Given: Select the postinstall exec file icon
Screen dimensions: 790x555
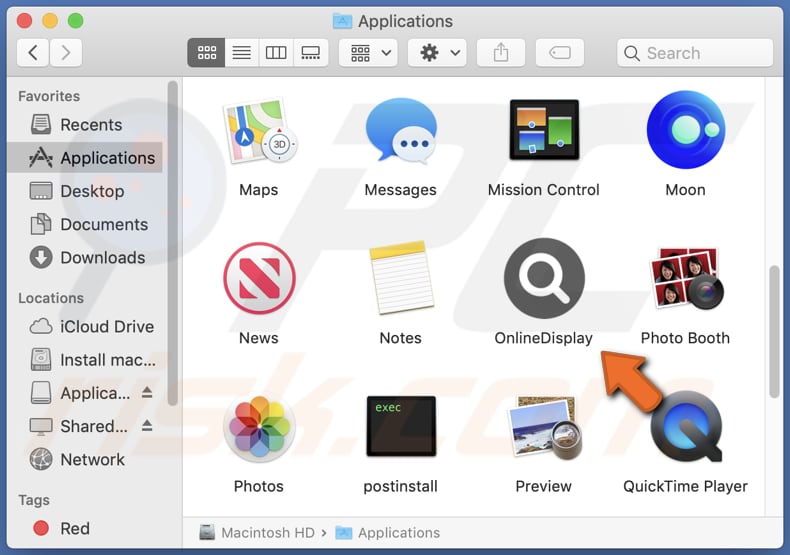Looking at the screenshot, I should click(x=401, y=426).
